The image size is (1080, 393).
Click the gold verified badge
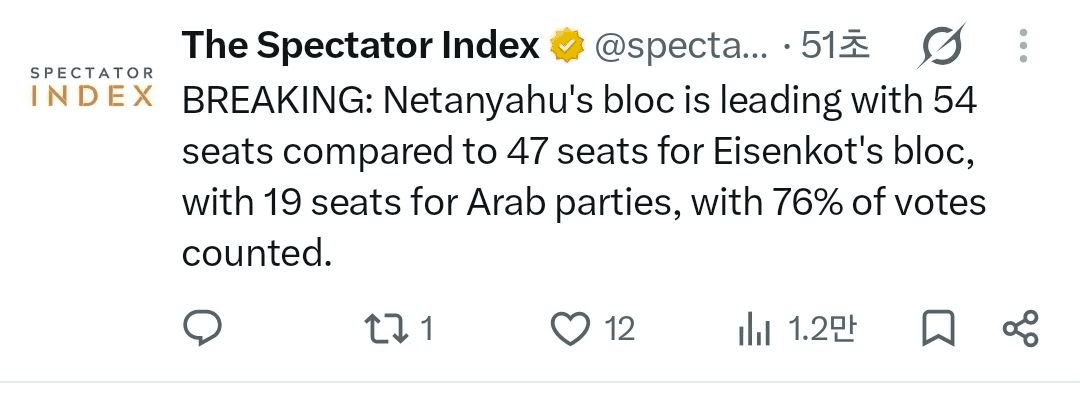(567, 47)
